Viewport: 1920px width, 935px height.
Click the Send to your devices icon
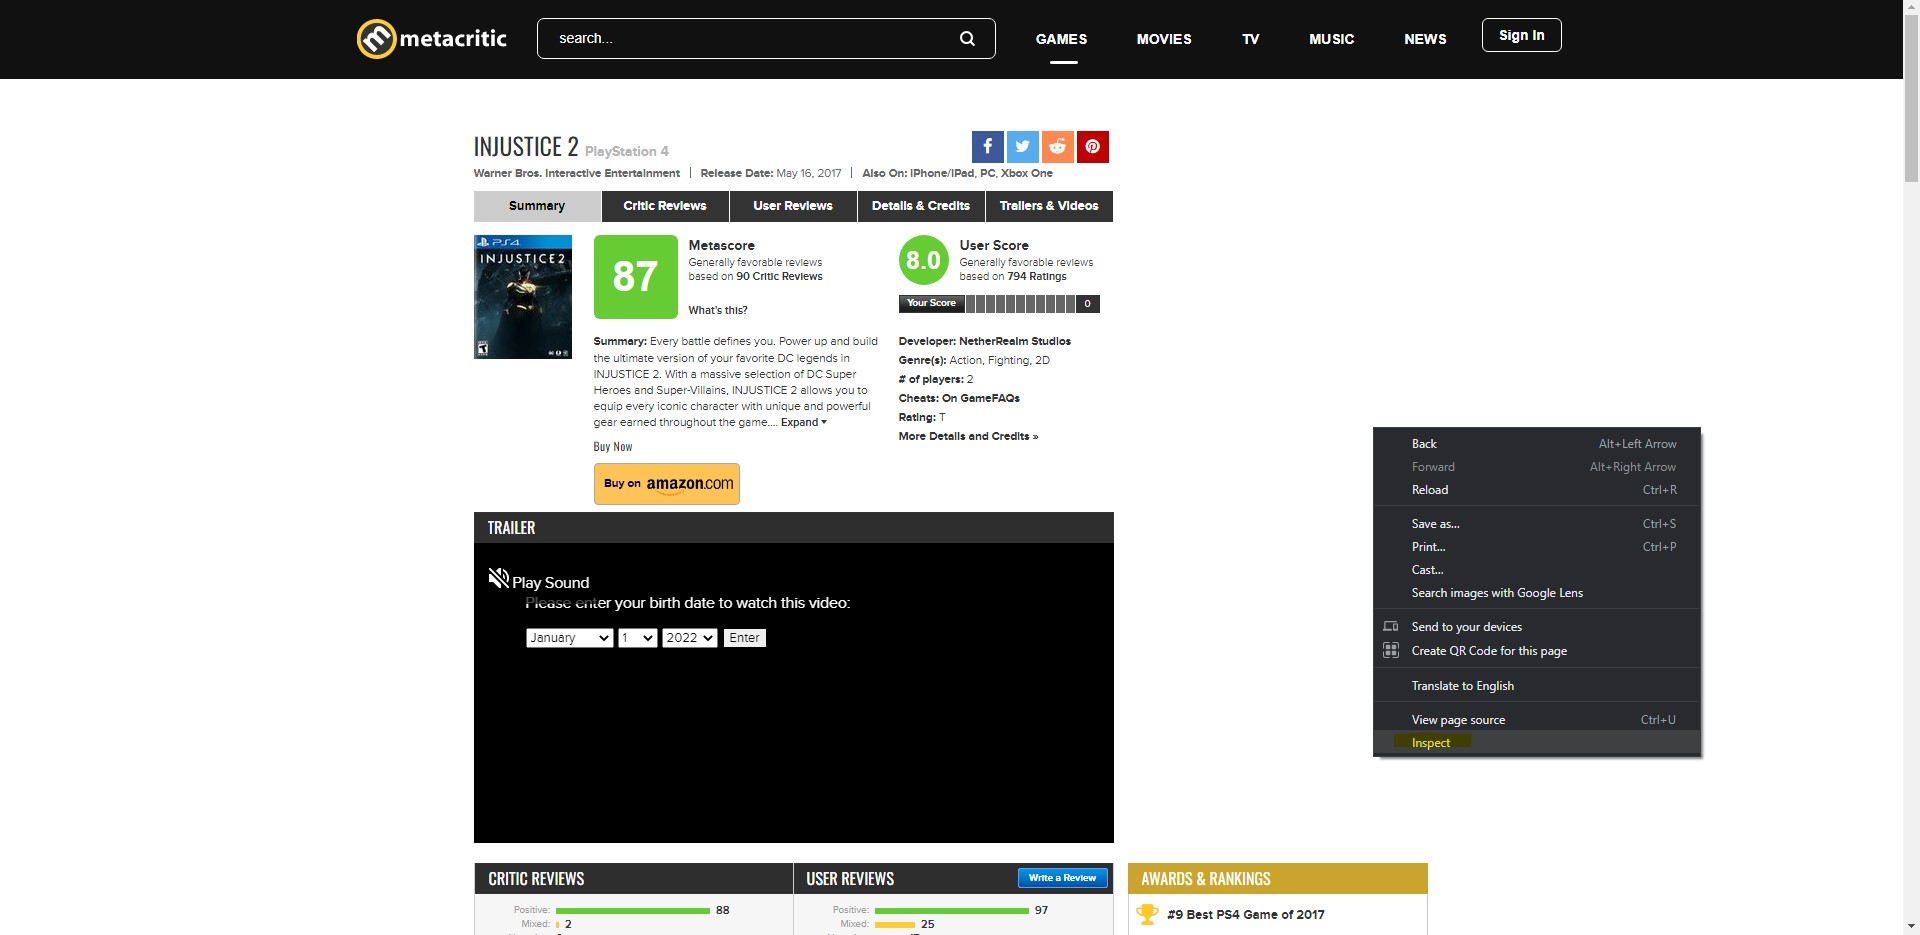click(x=1390, y=627)
